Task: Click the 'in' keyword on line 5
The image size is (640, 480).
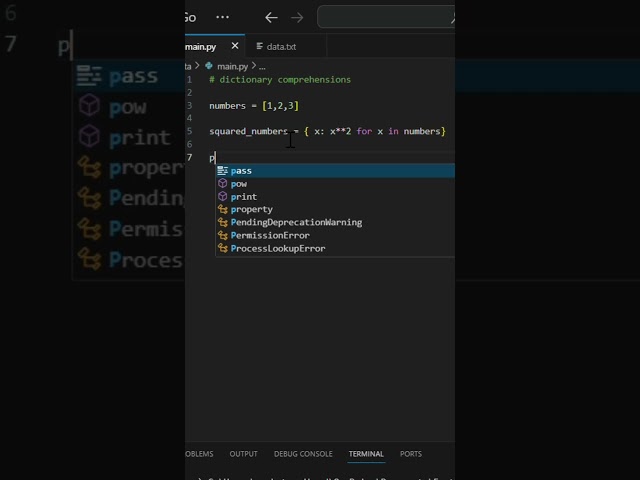Action: [x=393, y=131]
